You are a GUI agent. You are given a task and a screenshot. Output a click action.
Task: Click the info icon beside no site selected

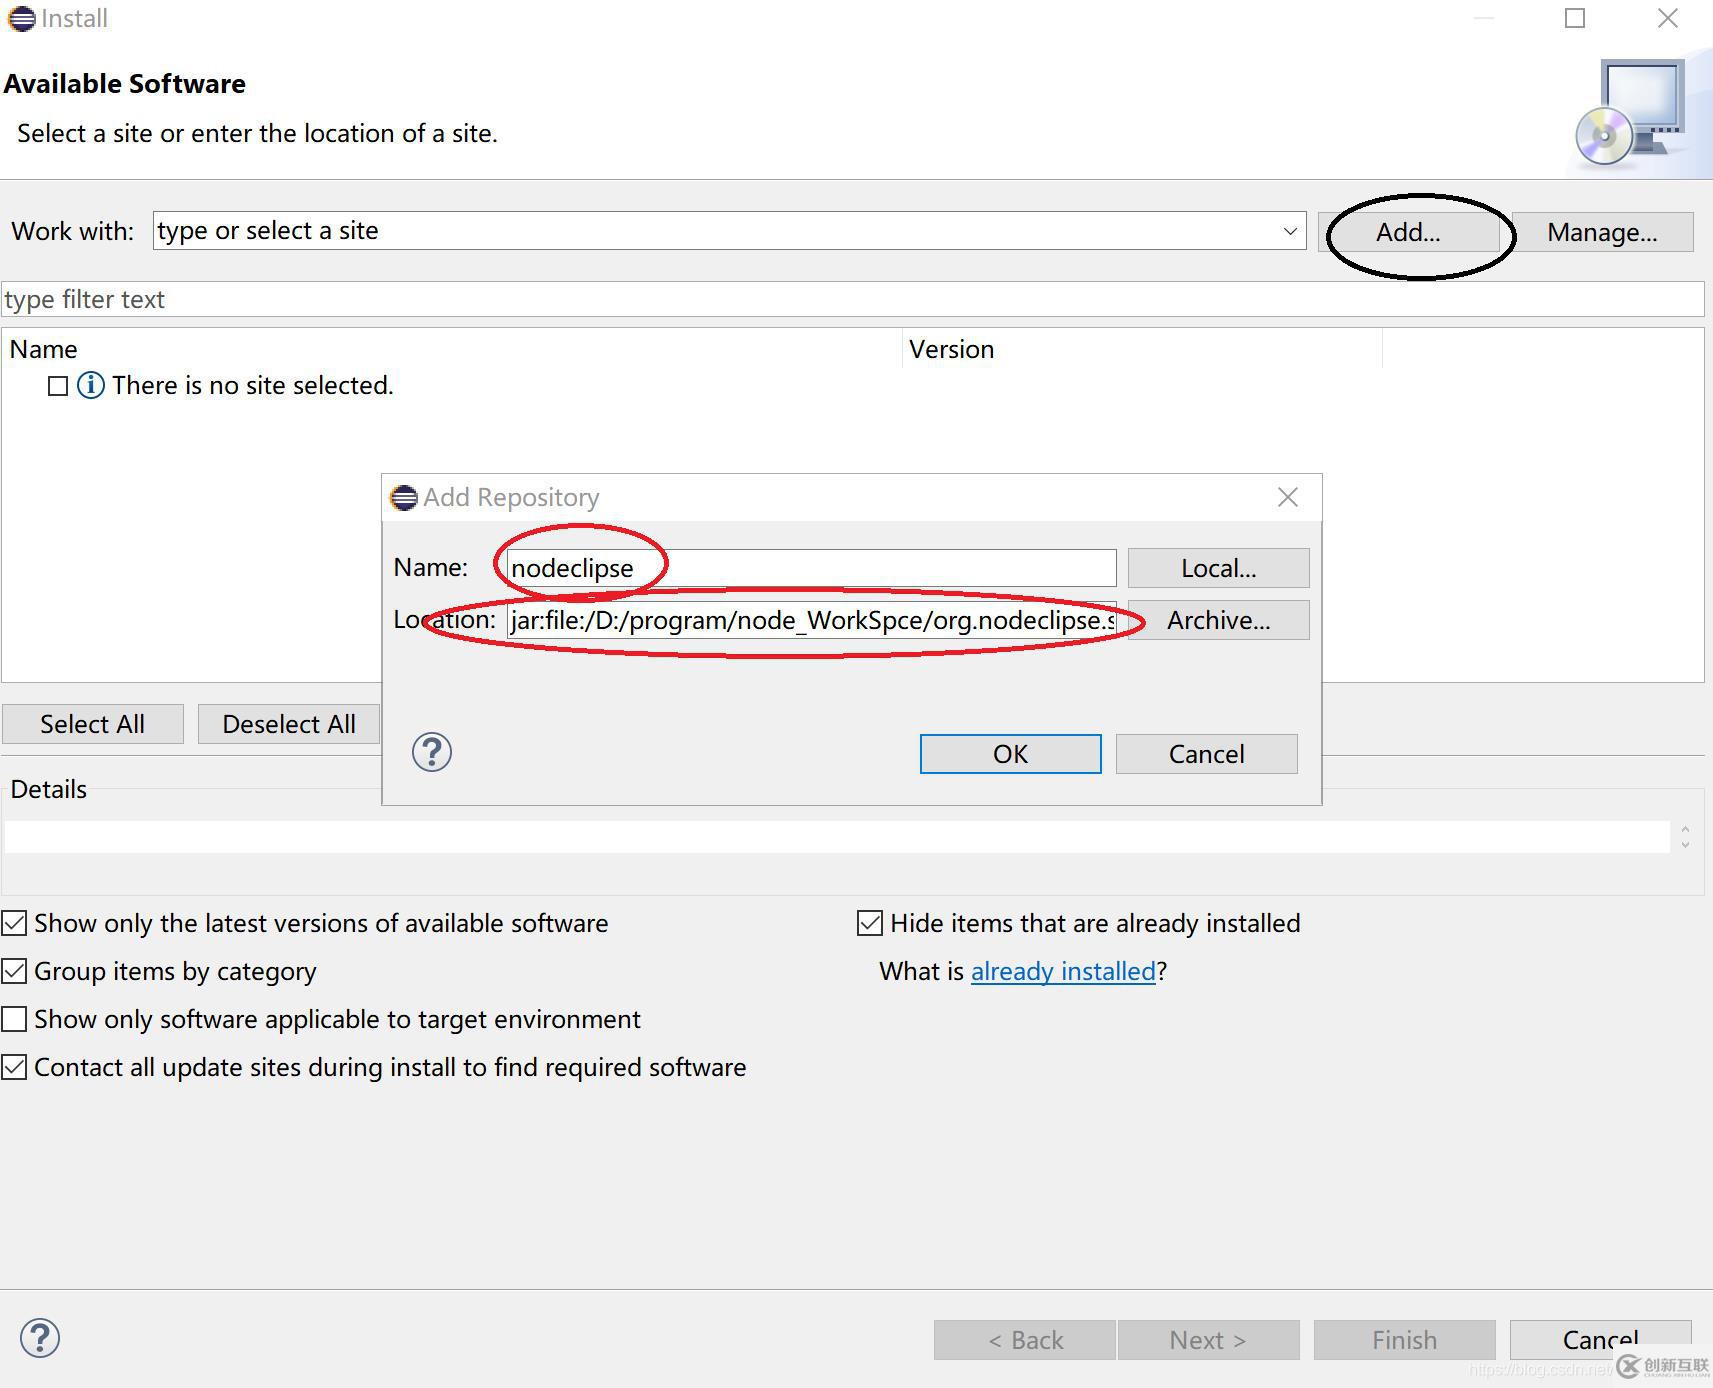pyautogui.click(x=91, y=385)
